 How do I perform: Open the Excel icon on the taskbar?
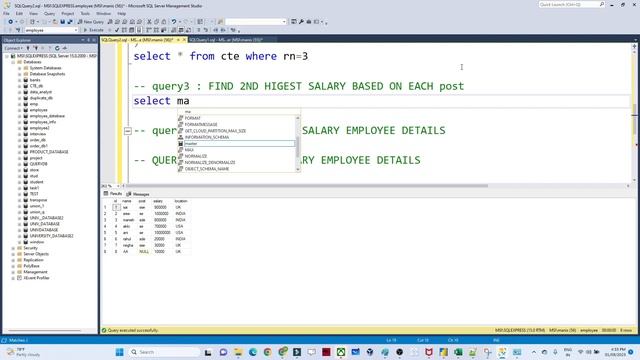click(x=458, y=352)
